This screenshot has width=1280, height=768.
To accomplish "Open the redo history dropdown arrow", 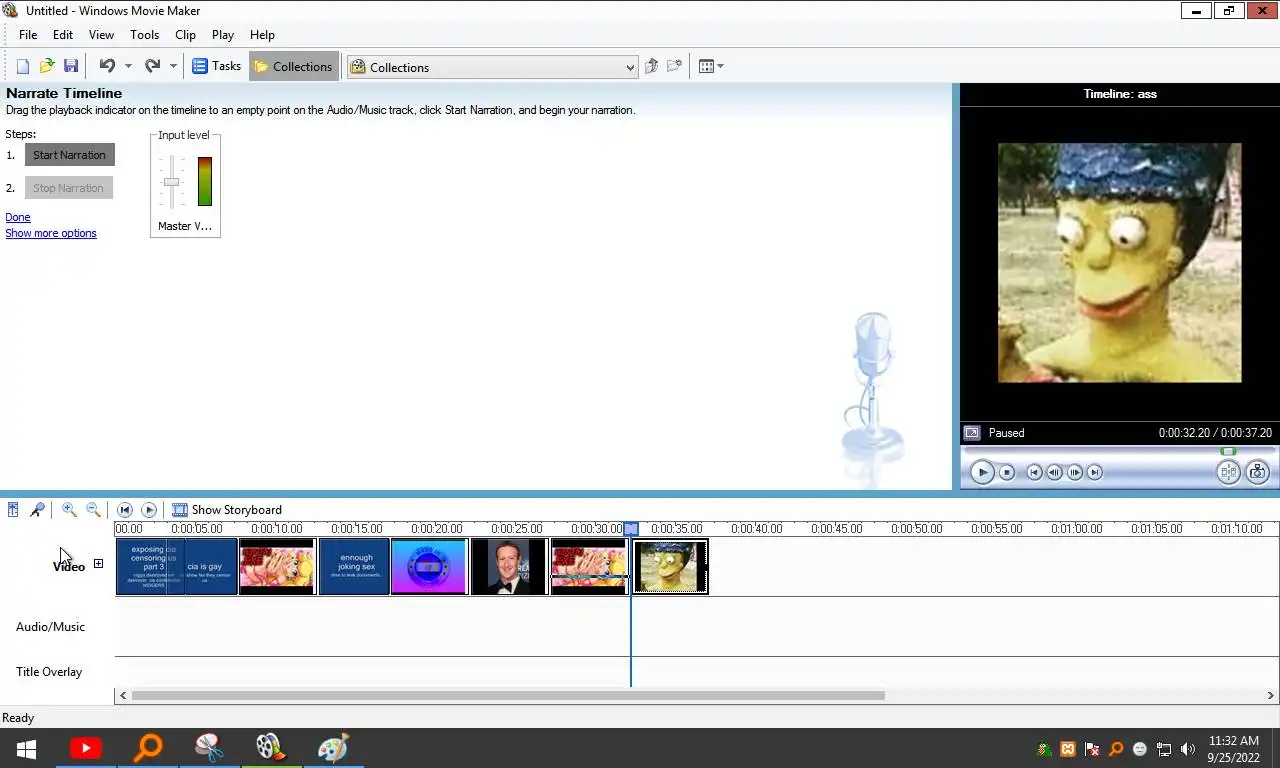I will tap(173, 67).
